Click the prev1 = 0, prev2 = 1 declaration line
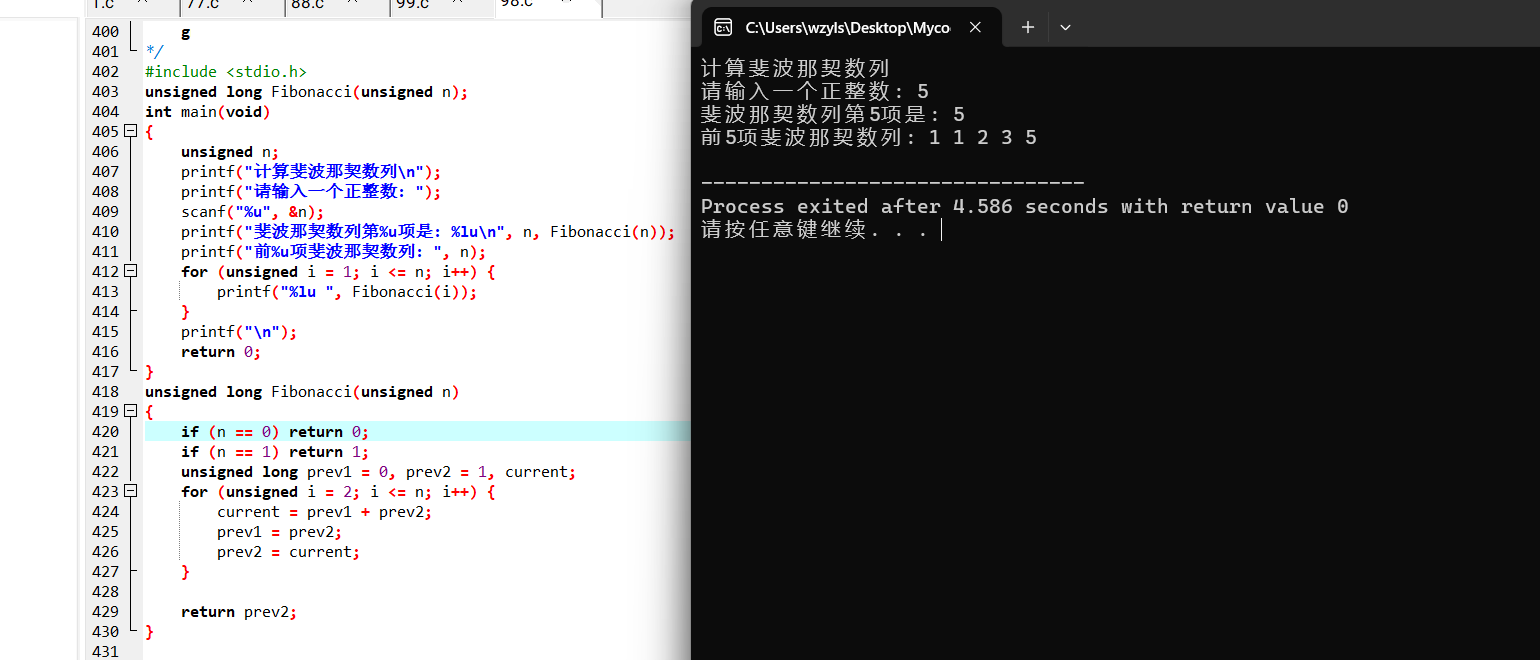 click(379, 472)
